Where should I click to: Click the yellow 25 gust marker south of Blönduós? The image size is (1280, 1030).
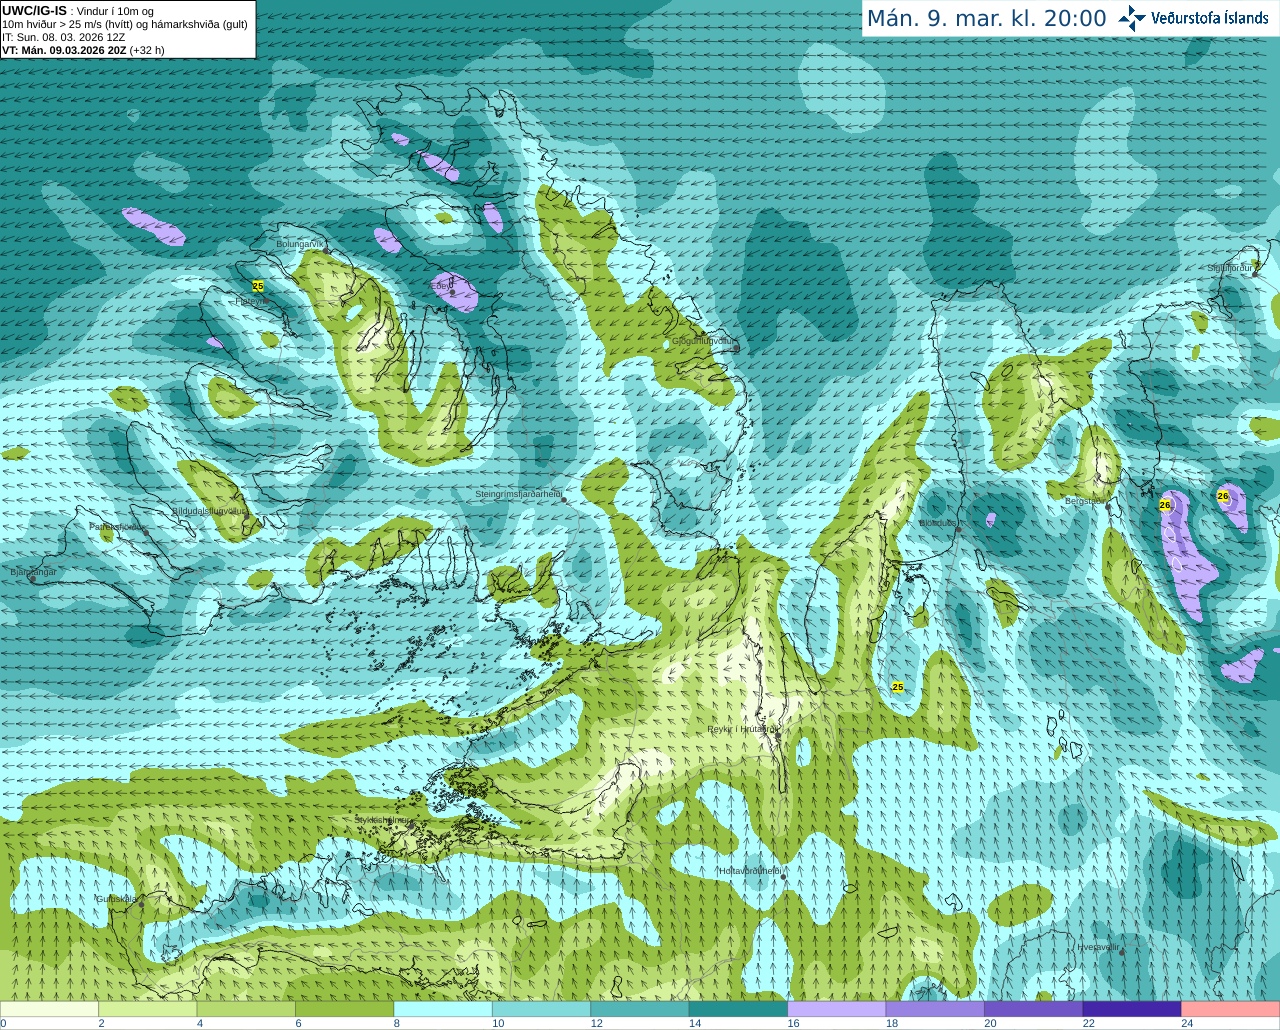pyautogui.click(x=898, y=687)
